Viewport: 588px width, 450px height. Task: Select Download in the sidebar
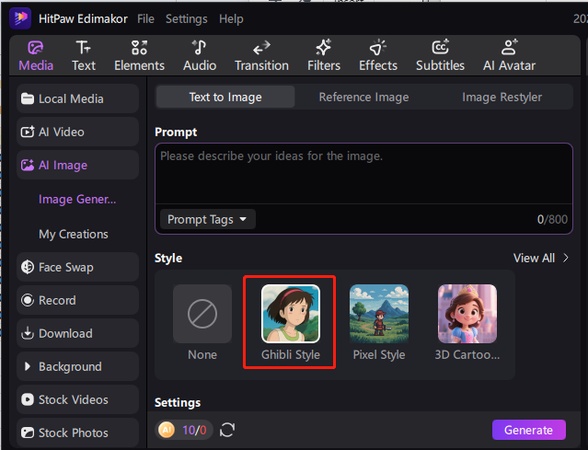click(78, 333)
